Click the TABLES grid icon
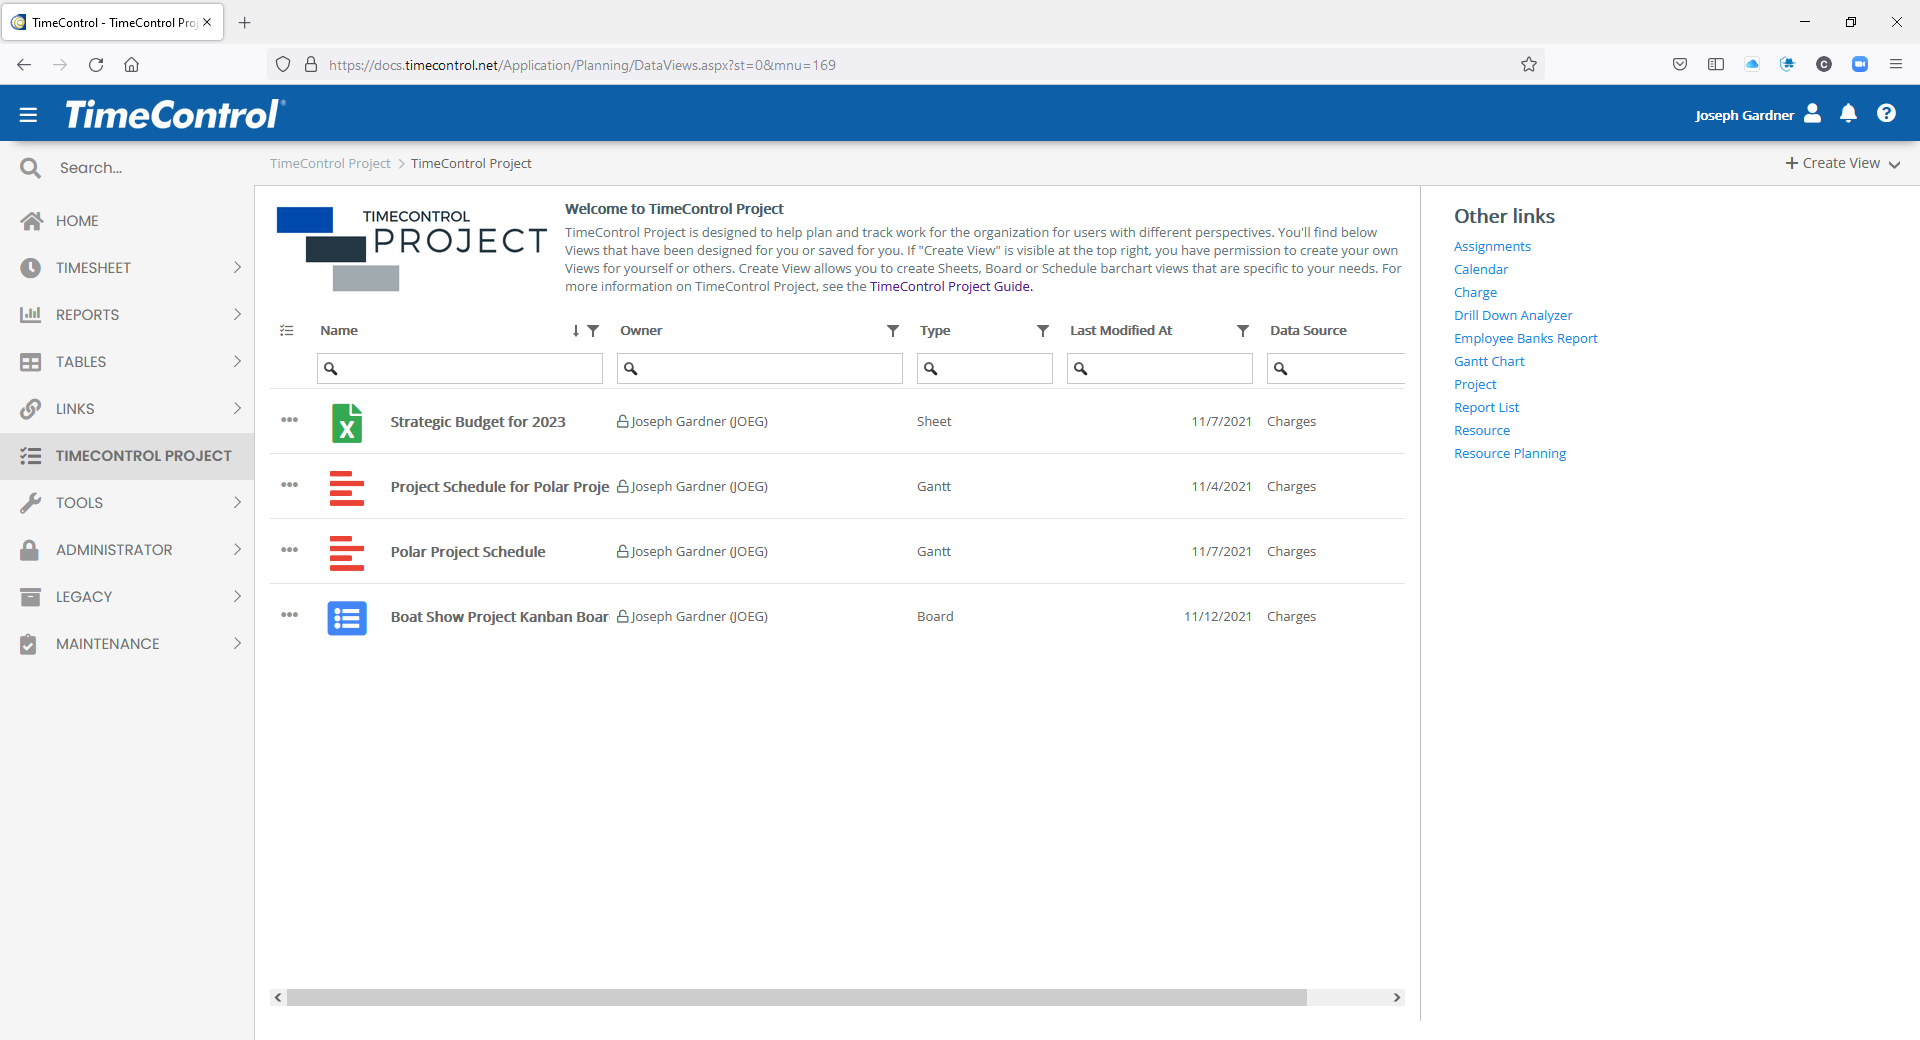This screenshot has width=1920, height=1040. [x=31, y=362]
